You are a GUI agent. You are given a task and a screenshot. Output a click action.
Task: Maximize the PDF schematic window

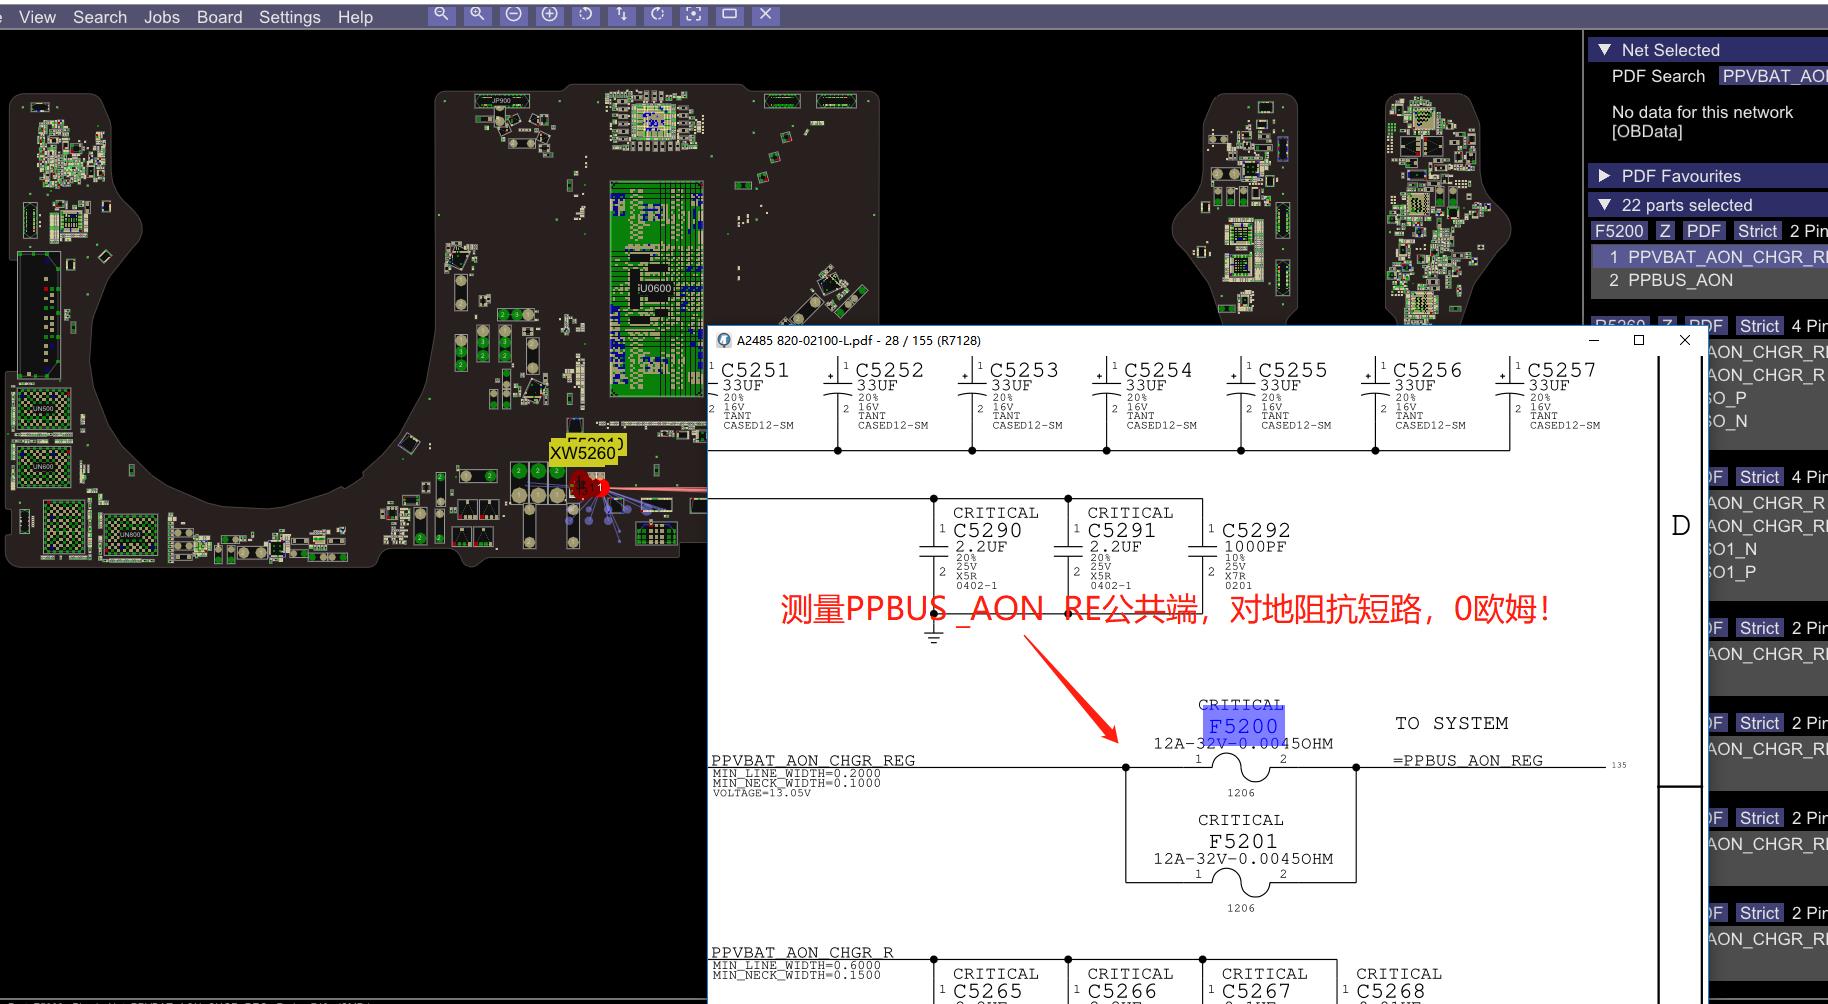[x=1639, y=340]
